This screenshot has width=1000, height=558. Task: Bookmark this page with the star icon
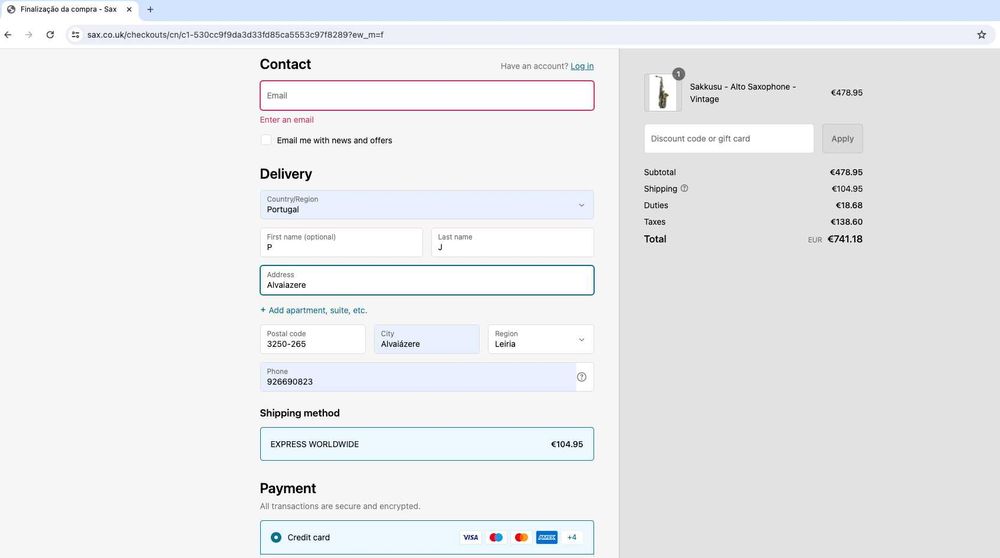point(981,34)
